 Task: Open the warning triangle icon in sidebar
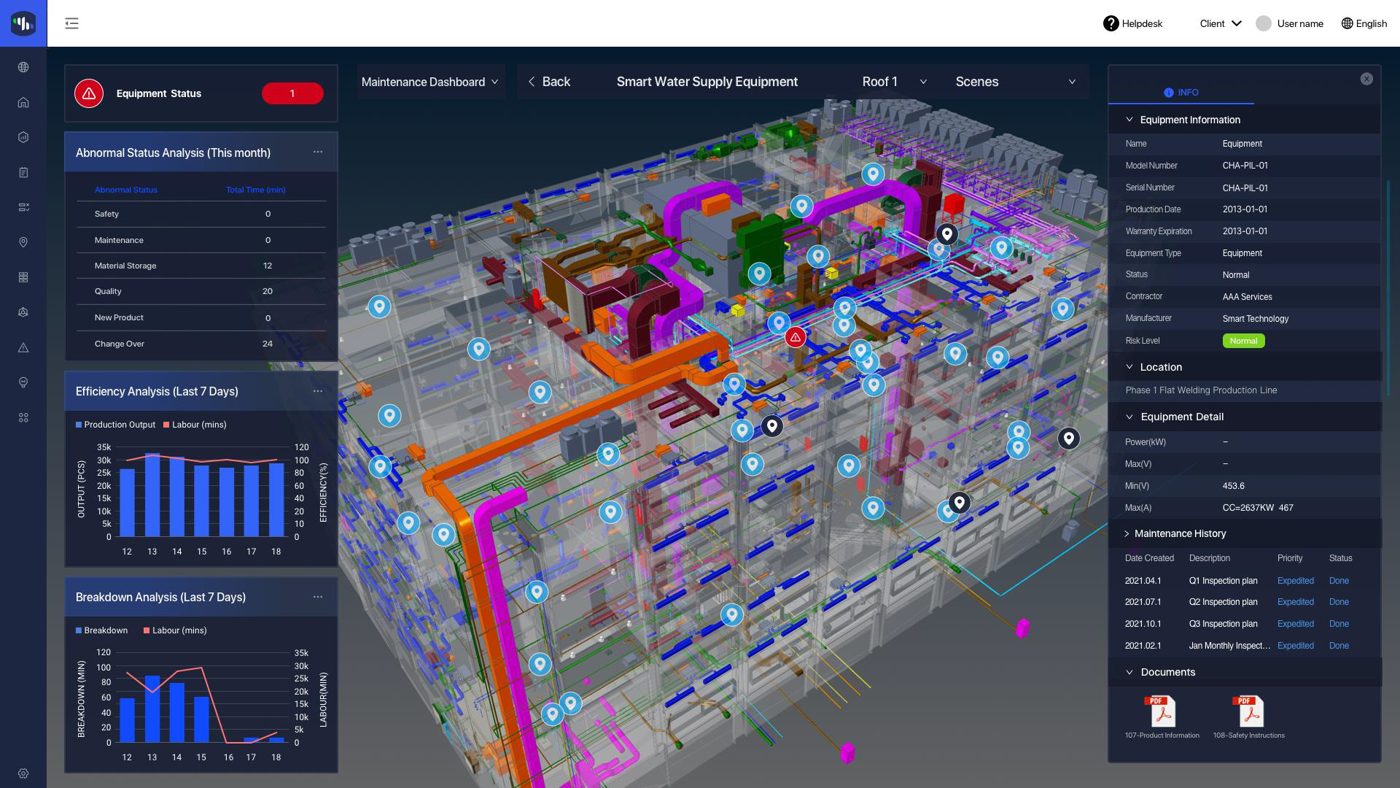pos(23,348)
